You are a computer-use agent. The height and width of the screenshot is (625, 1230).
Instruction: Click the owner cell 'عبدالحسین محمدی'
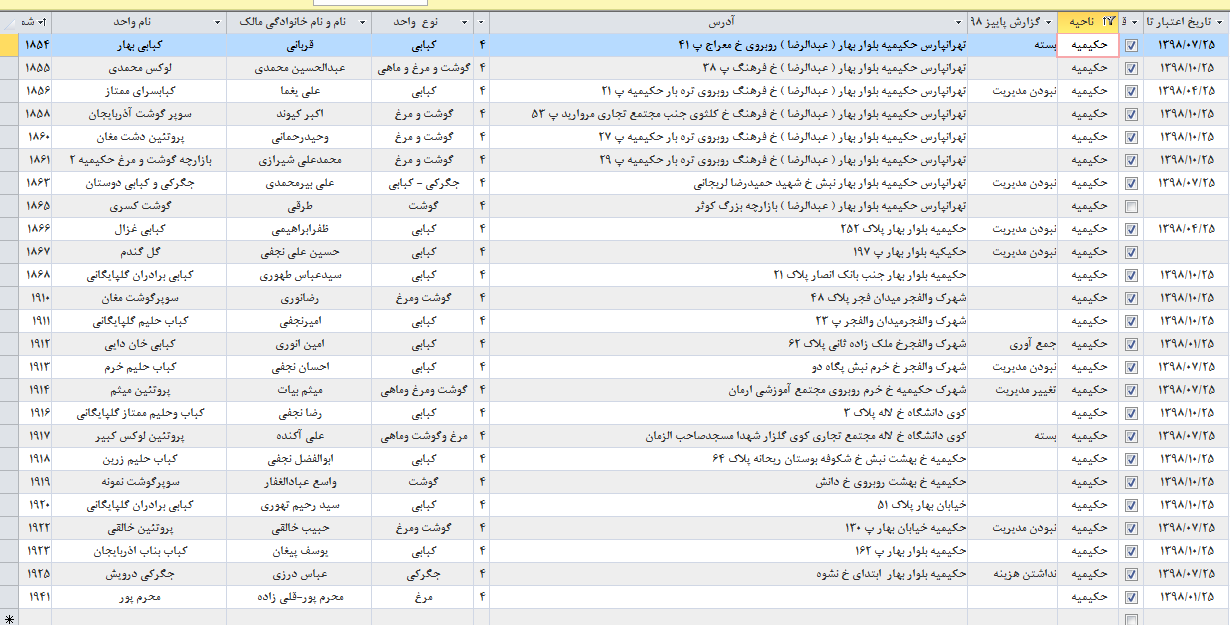click(x=299, y=68)
